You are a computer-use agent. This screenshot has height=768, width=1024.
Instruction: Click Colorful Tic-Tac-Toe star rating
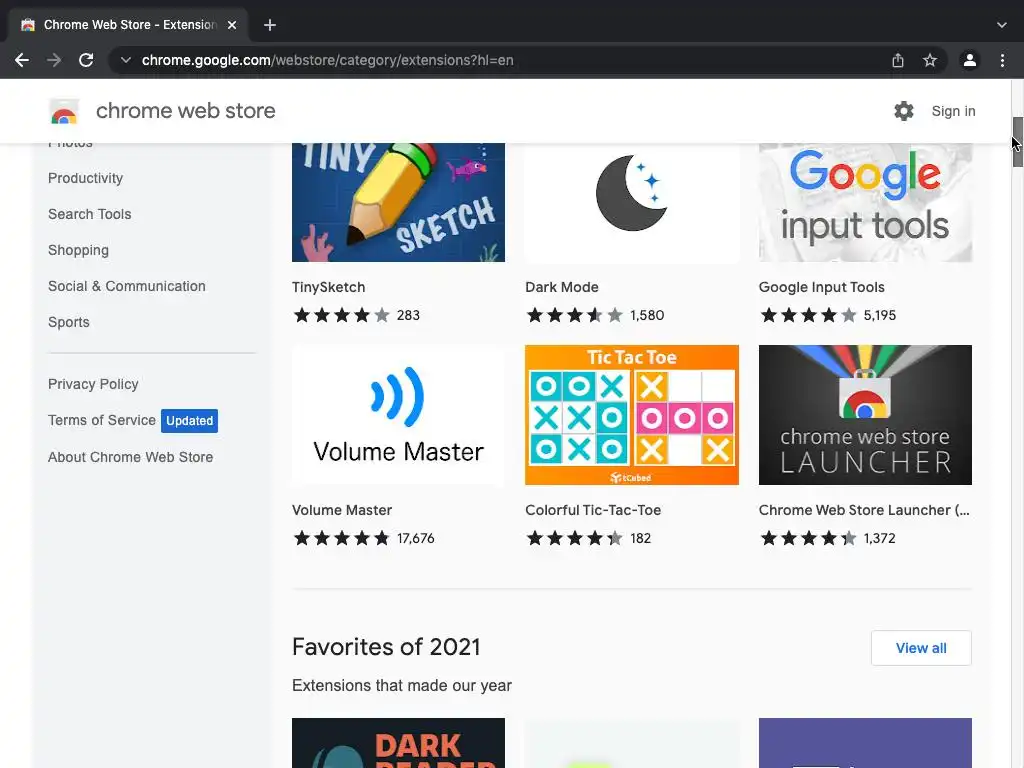point(575,538)
